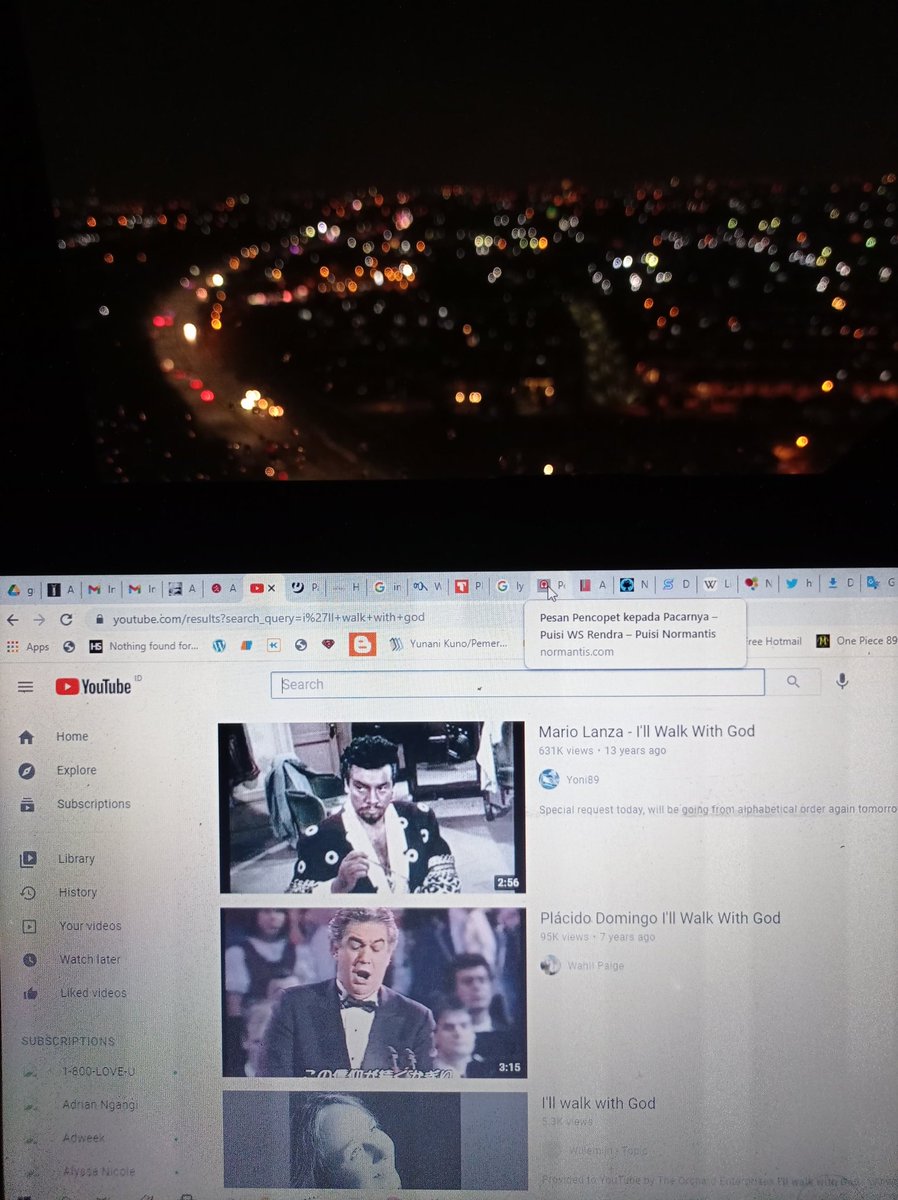Click the History clock-arrow icon
Image resolution: width=898 pixels, height=1200 pixels.
28,893
